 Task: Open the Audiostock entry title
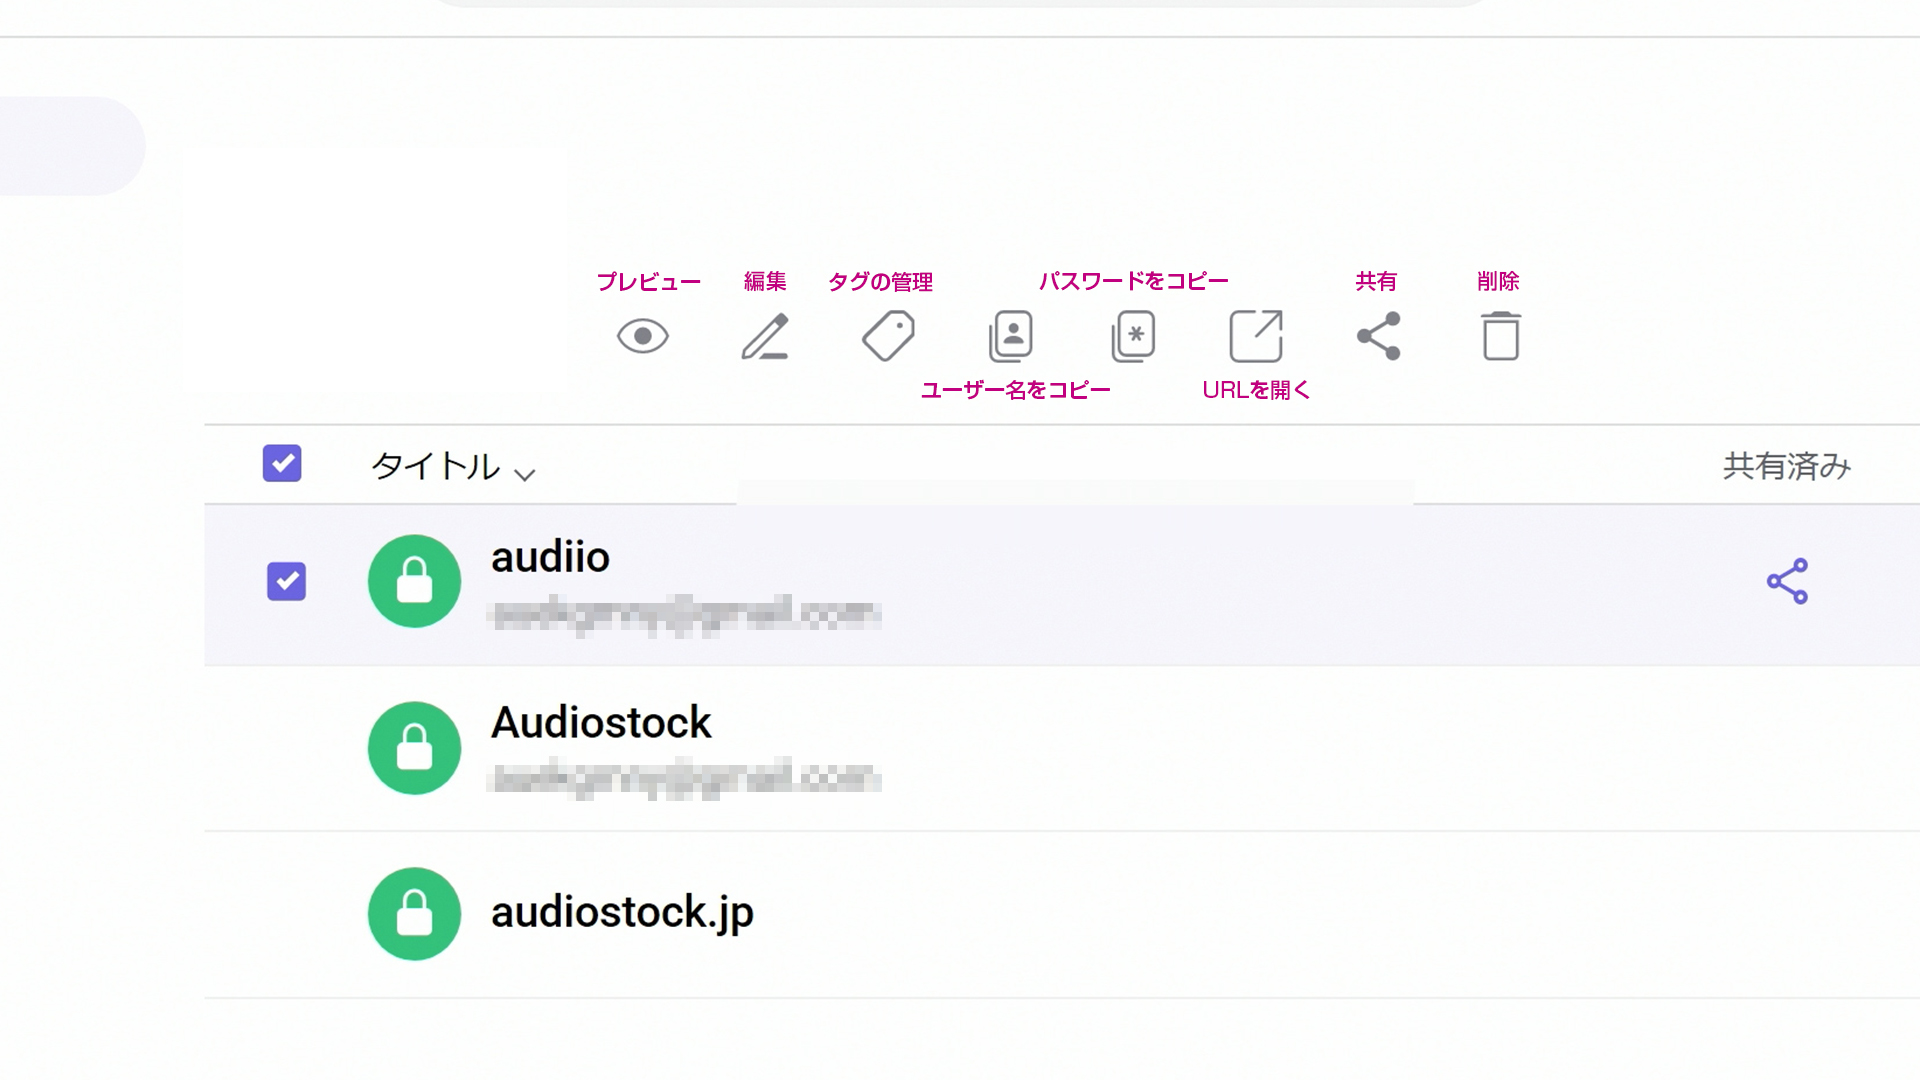pyautogui.click(x=601, y=723)
